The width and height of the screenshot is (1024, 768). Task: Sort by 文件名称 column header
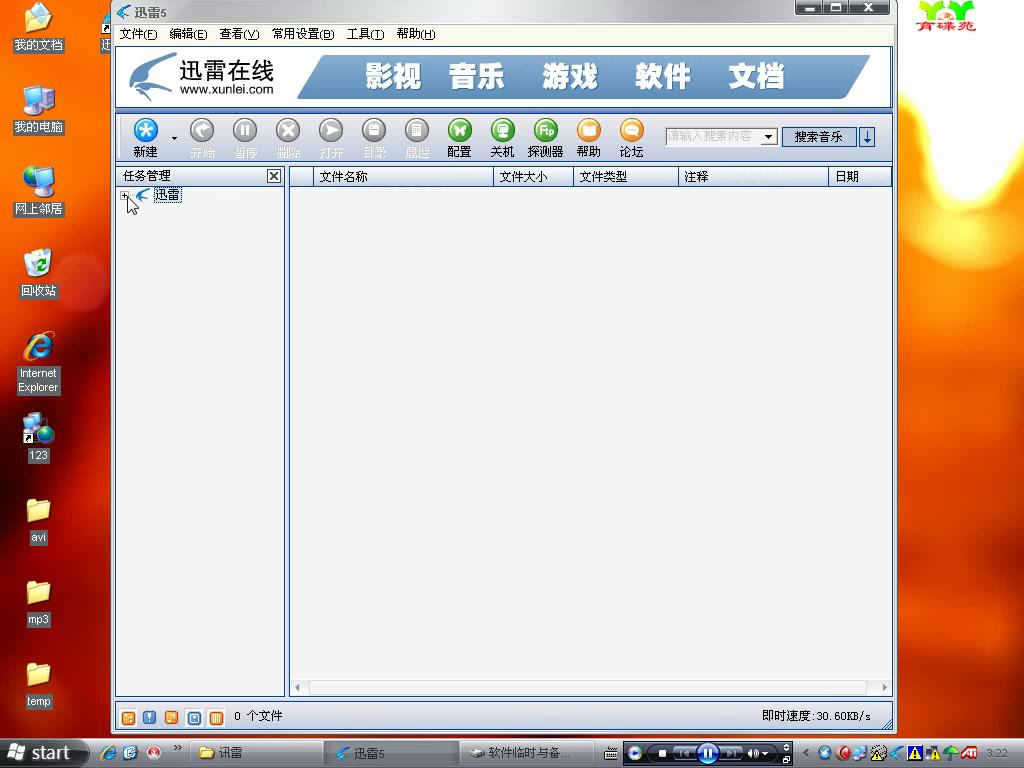tap(404, 176)
